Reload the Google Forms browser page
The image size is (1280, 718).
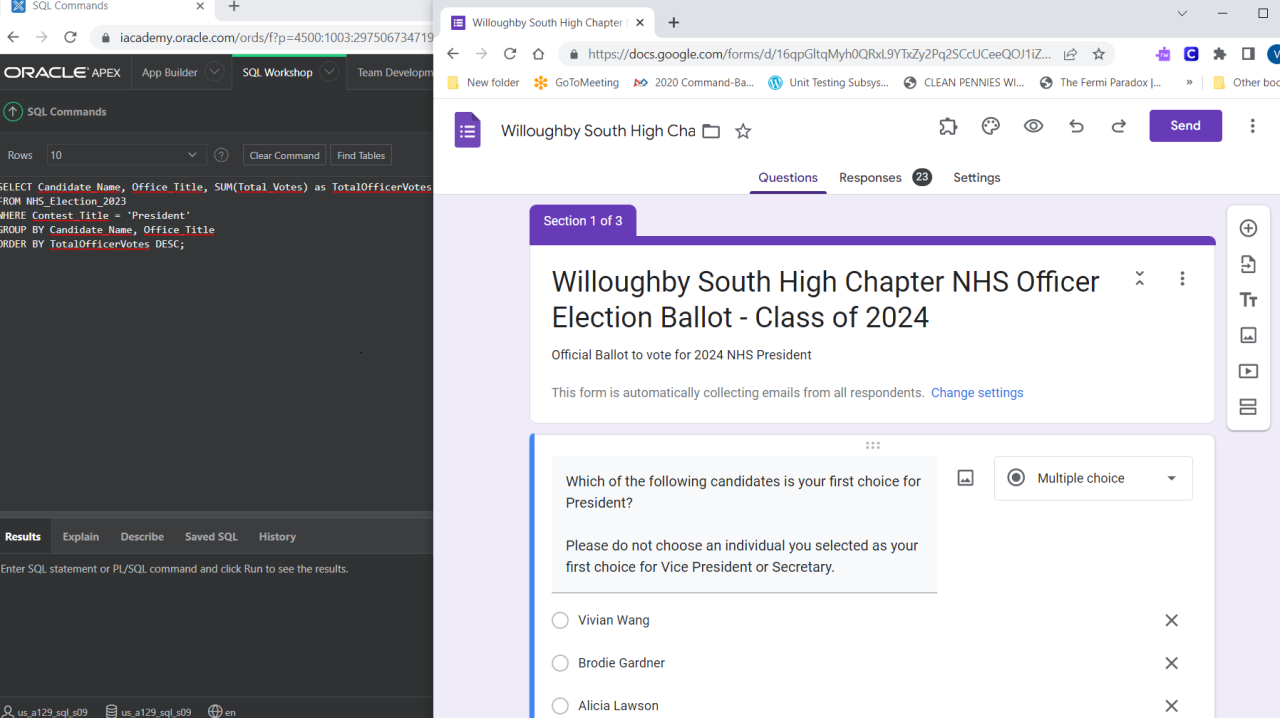tap(510, 54)
